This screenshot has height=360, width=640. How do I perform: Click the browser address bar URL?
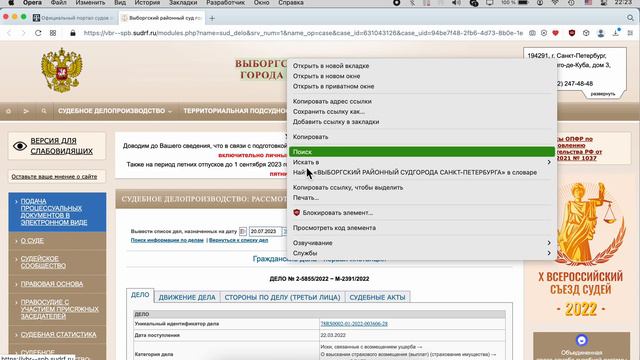coord(303,33)
